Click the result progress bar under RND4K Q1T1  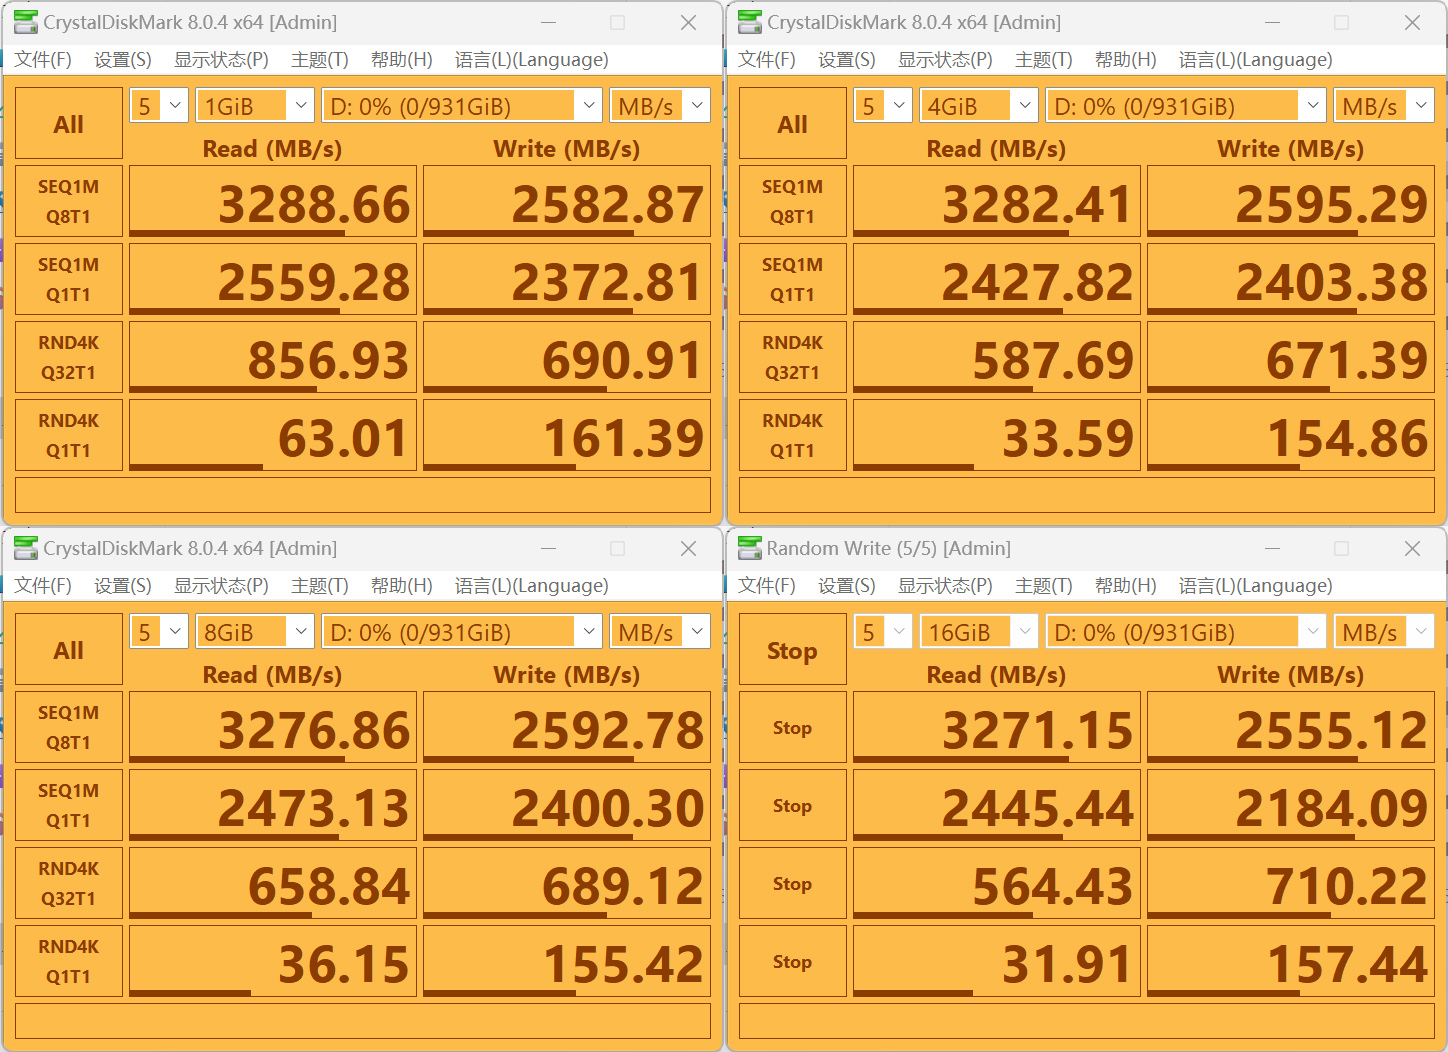[x=195, y=466]
